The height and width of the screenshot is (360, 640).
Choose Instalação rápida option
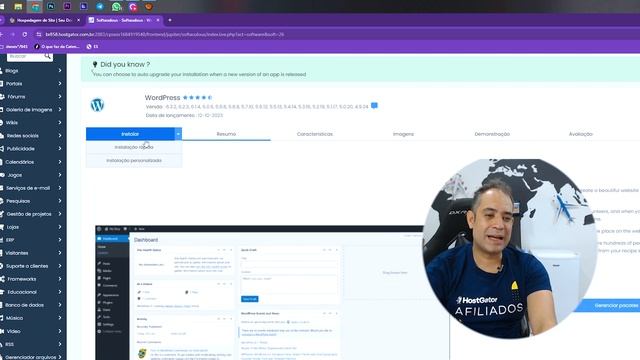134,147
